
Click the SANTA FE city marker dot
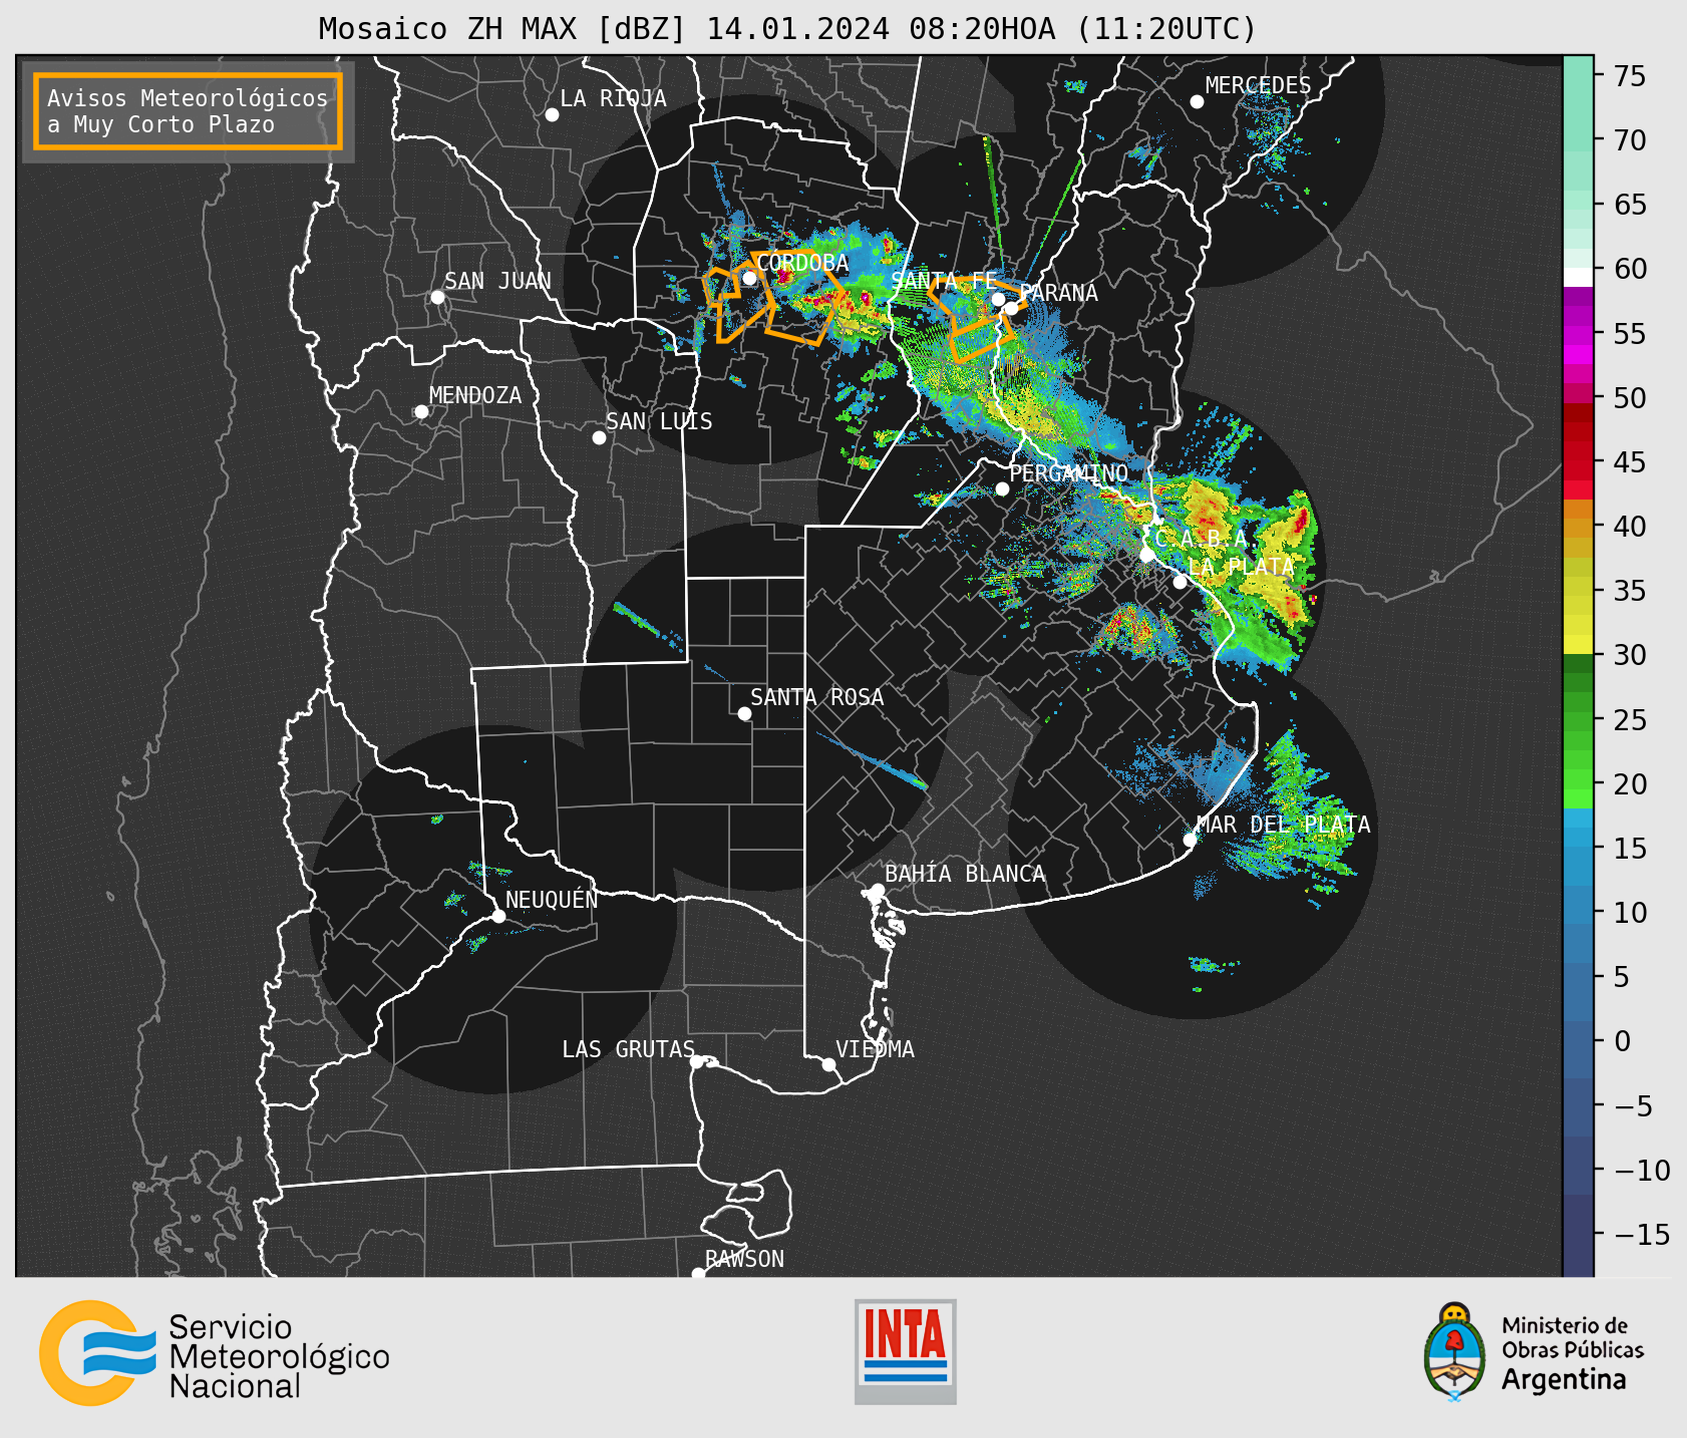(998, 299)
